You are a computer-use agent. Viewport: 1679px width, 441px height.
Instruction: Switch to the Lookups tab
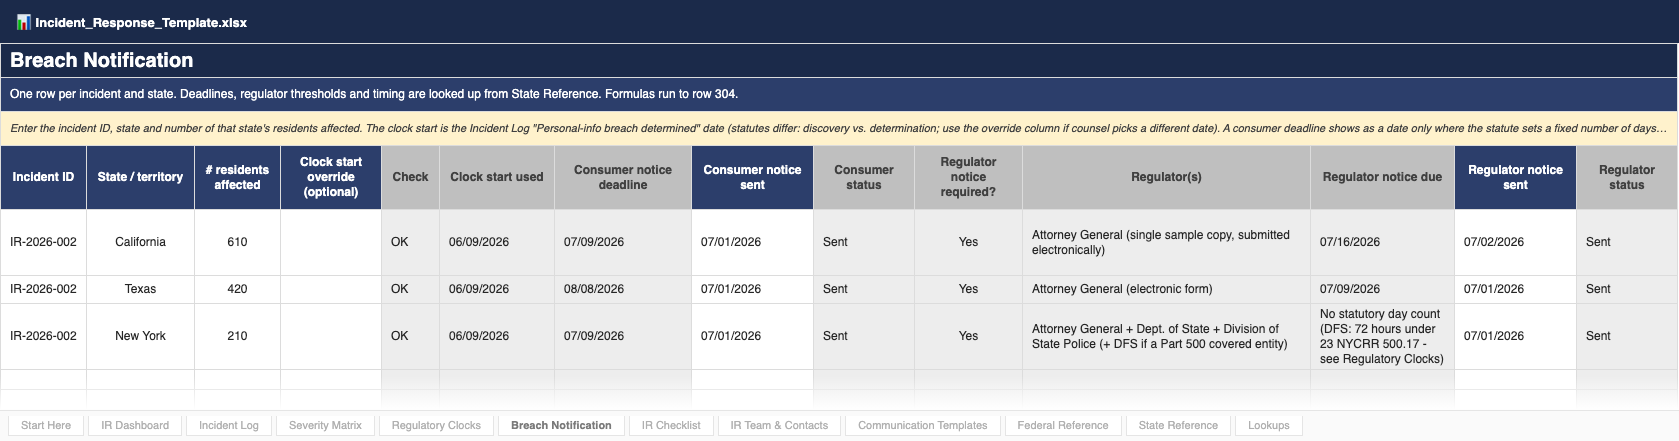pos(1269,425)
